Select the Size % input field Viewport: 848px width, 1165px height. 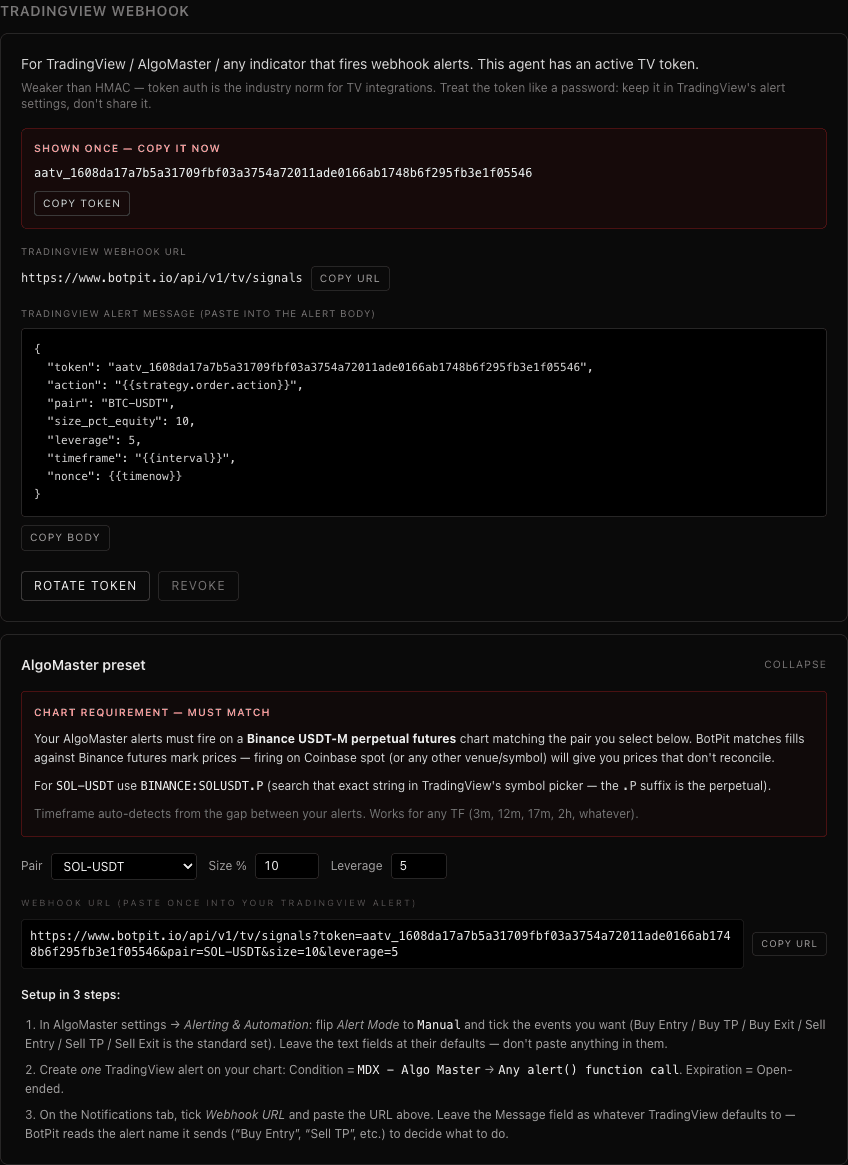[287, 865]
